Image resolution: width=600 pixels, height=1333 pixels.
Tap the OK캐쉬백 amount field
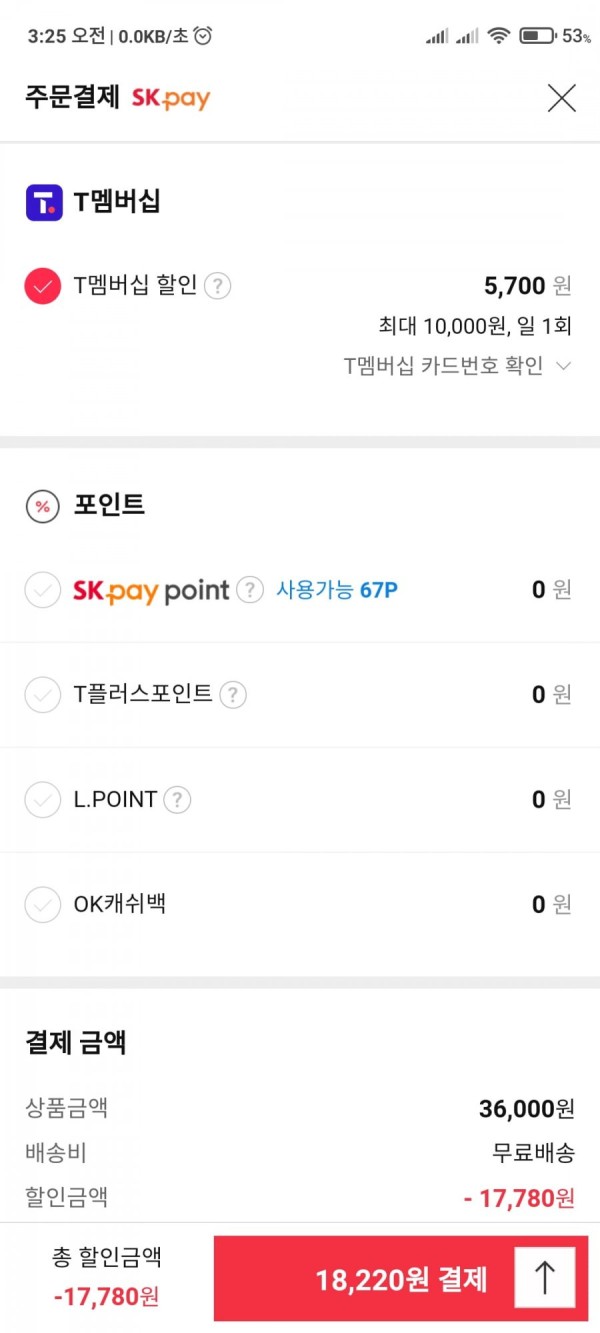552,905
